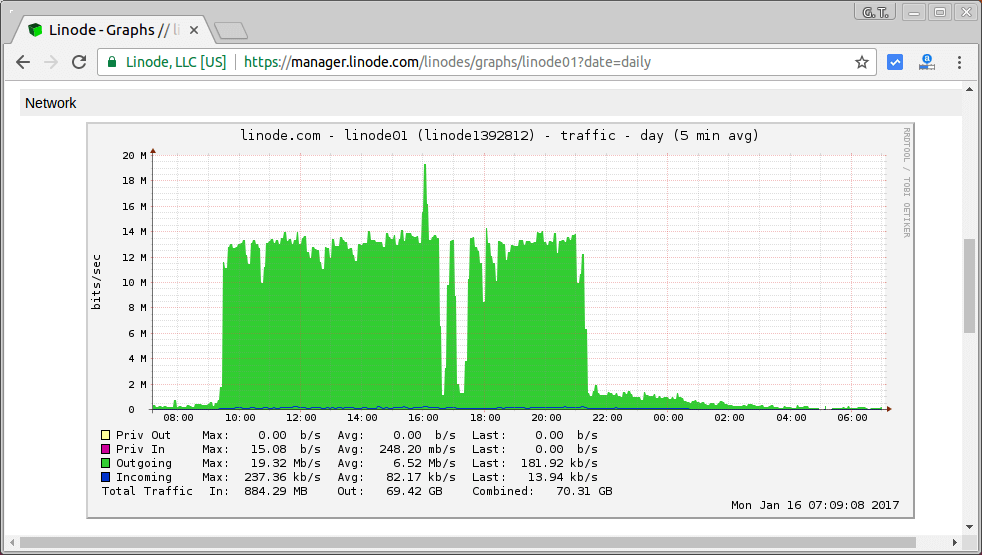Click the blue checkmark extension icon
The width and height of the screenshot is (982, 555).
(895, 62)
